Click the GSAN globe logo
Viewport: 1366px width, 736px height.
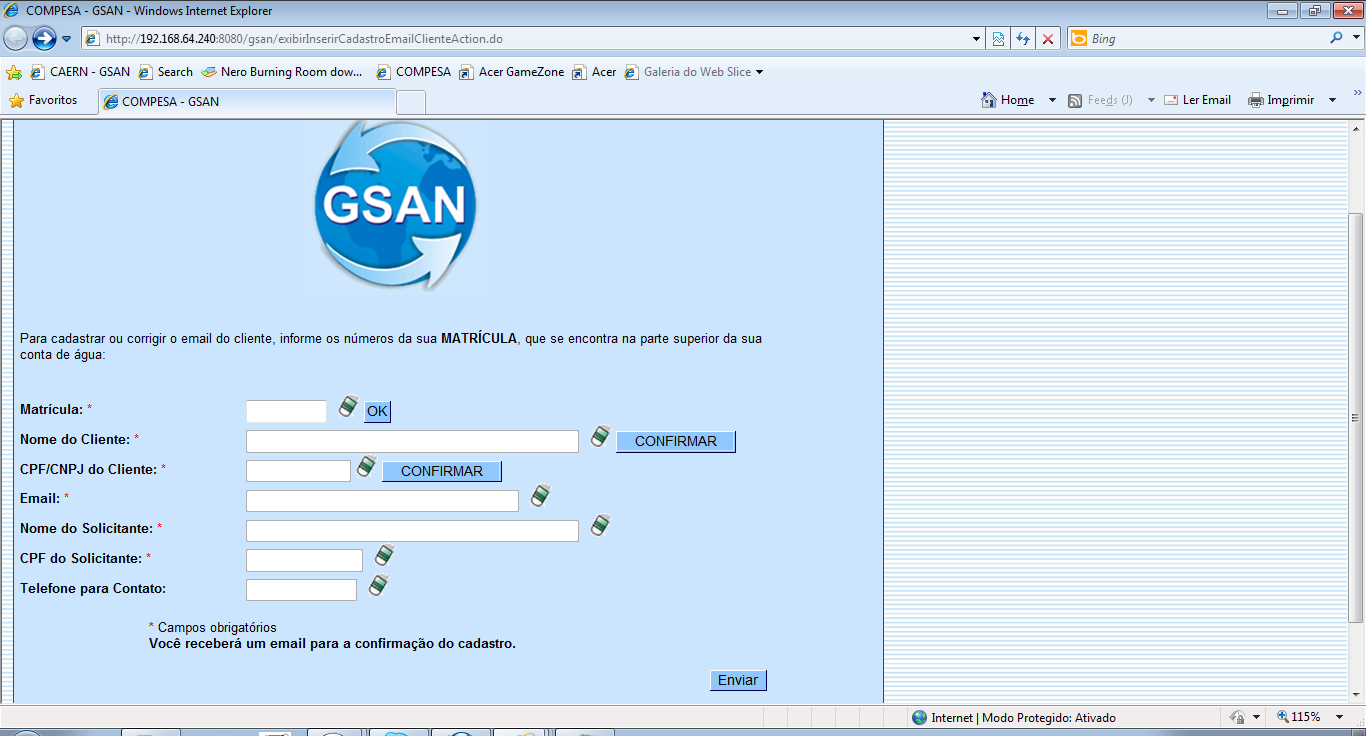click(395, 205)
